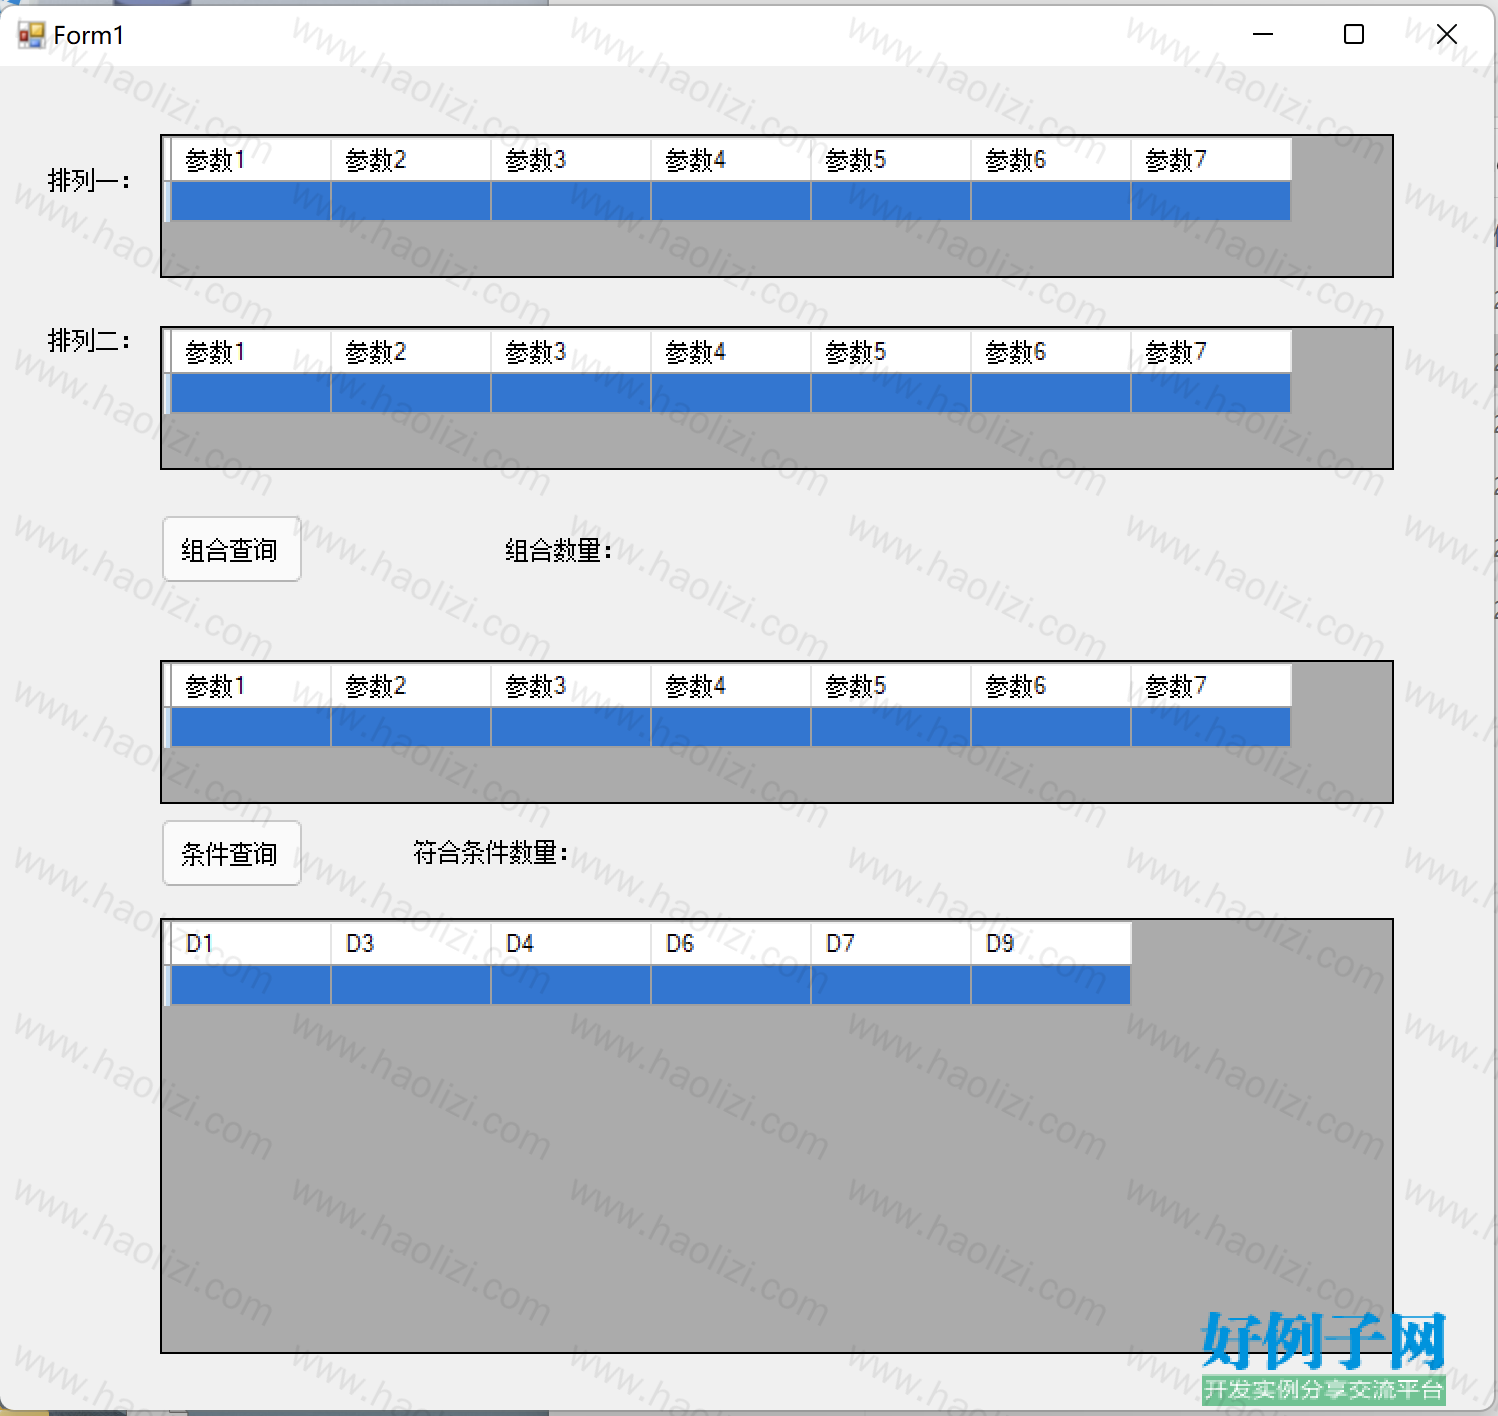This screenshot has height=1416, width=1498.
Task: Click the D4 column header
Action: point(571,944)
